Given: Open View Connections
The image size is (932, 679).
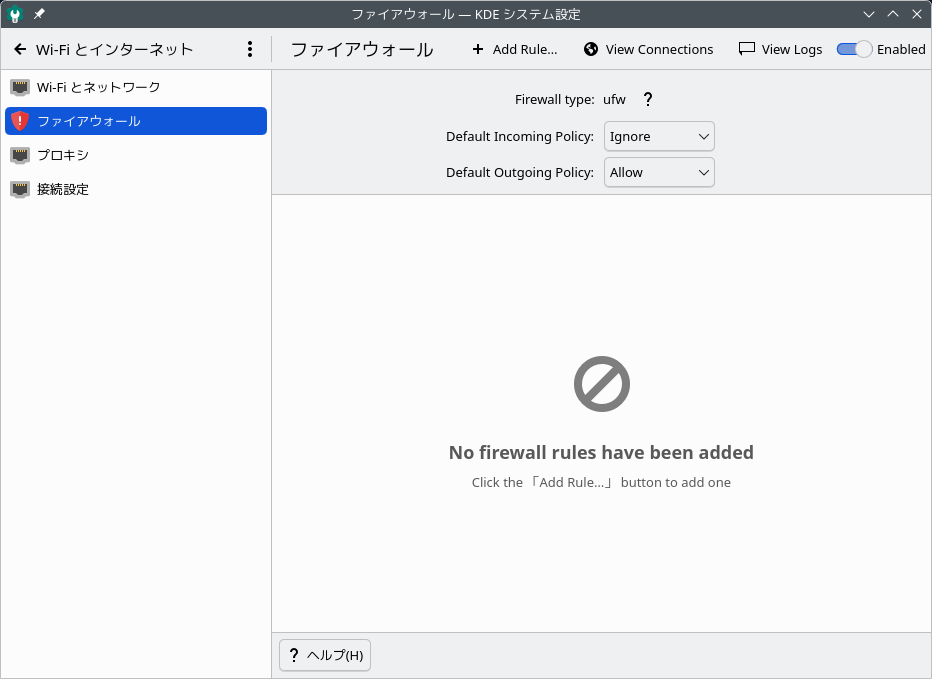Looking at the screenshot, I should 648,49.
